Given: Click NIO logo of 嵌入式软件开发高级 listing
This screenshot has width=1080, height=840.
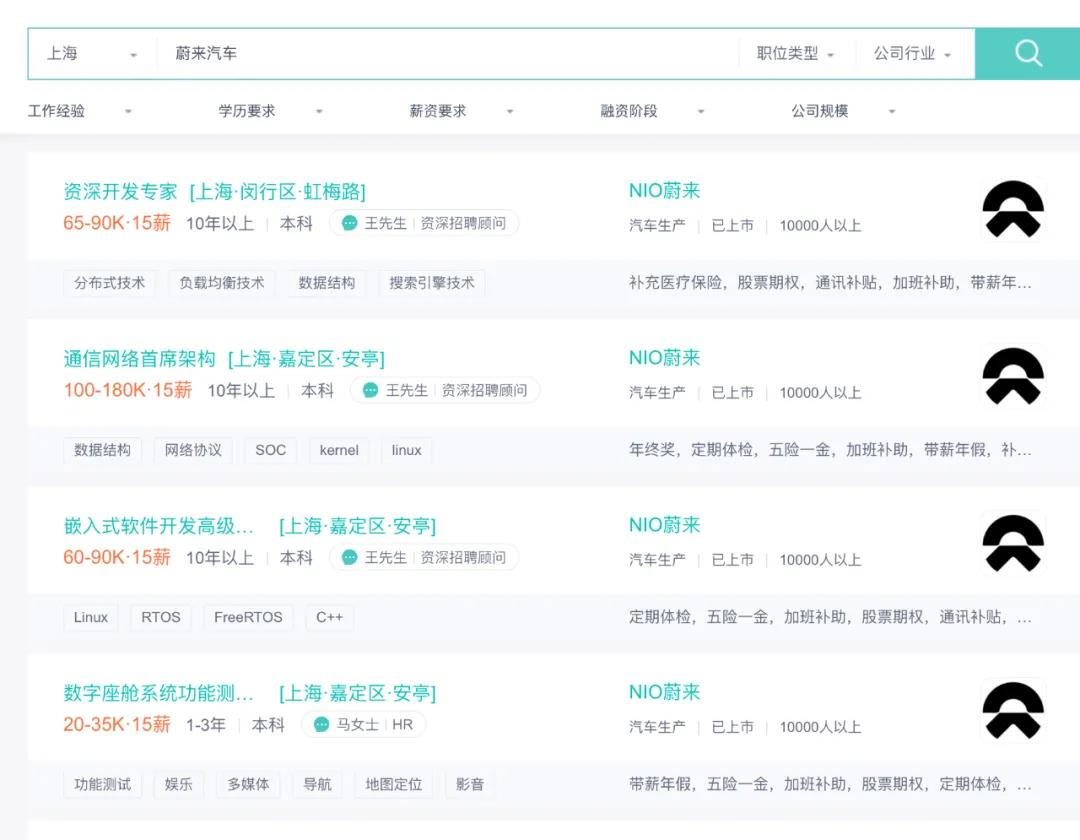Looking at the screenshot, I should point(1013,543).
